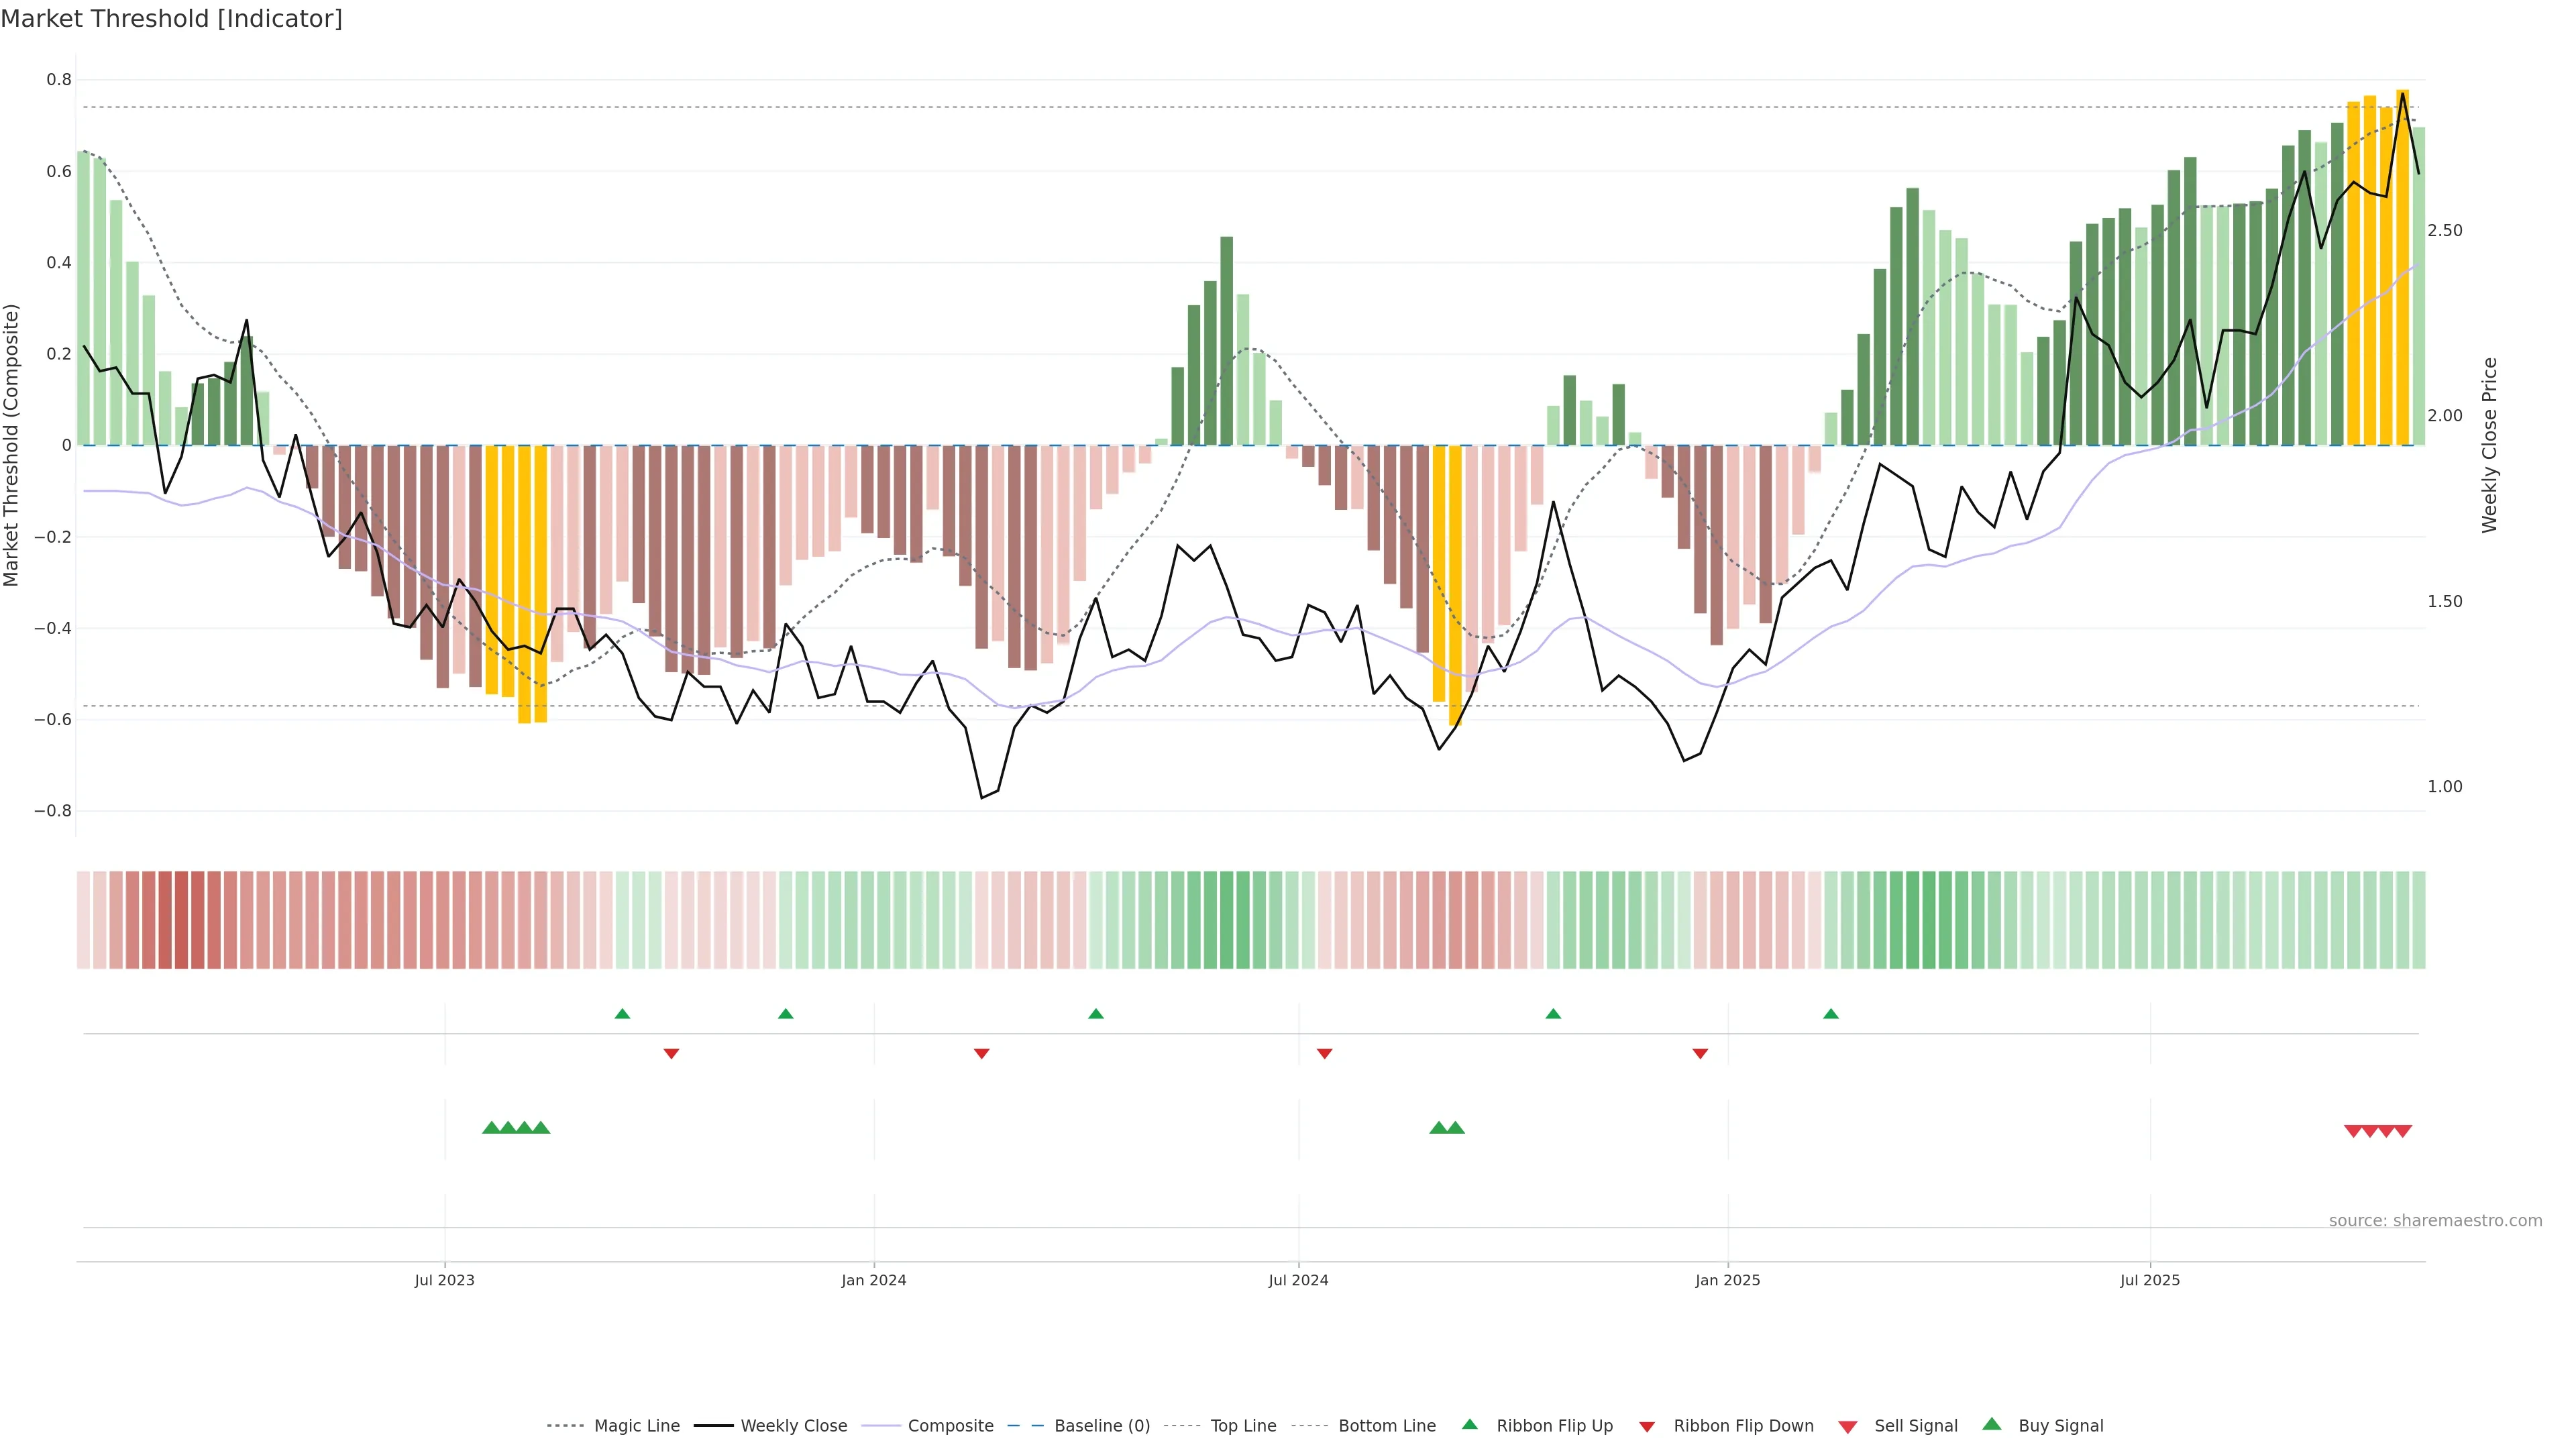
Task: Click the darkest red ribbon cell at far left
Action: (x=181, y=919)
